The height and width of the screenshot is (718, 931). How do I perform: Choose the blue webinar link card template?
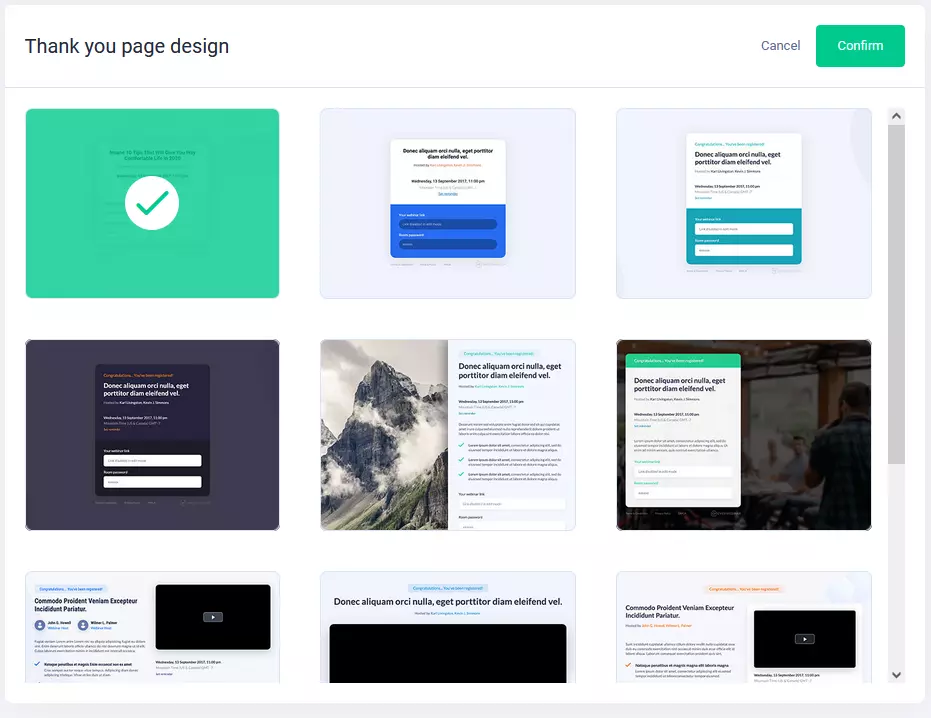448,203
